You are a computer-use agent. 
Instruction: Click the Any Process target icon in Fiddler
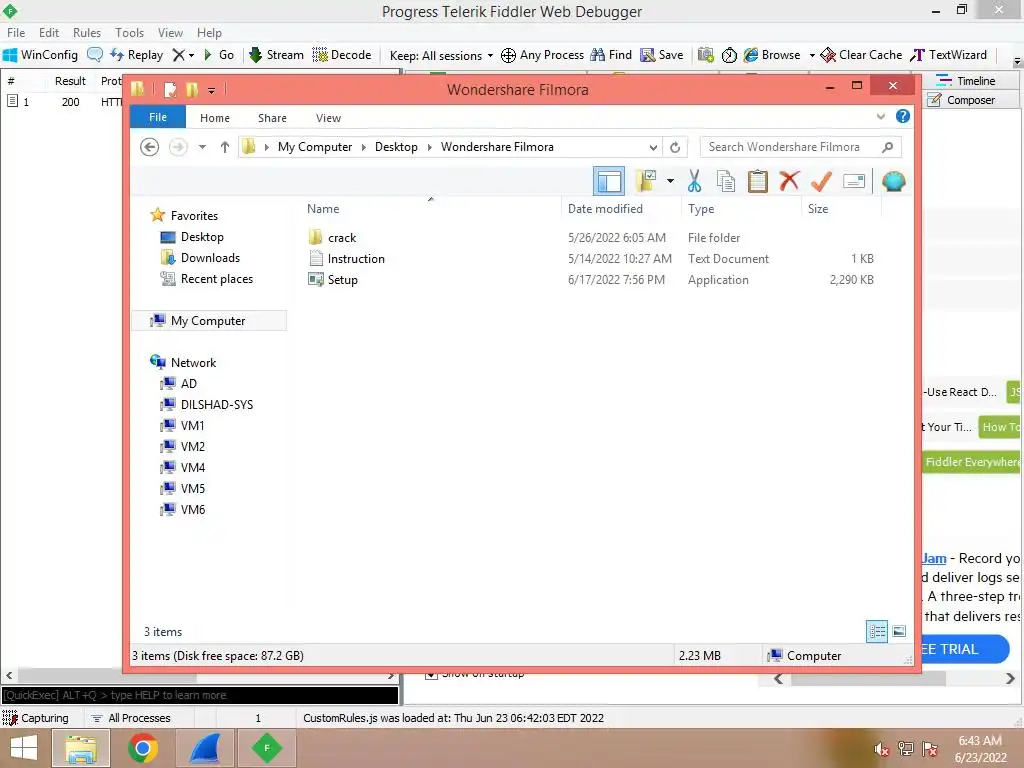tap(508, 56)
